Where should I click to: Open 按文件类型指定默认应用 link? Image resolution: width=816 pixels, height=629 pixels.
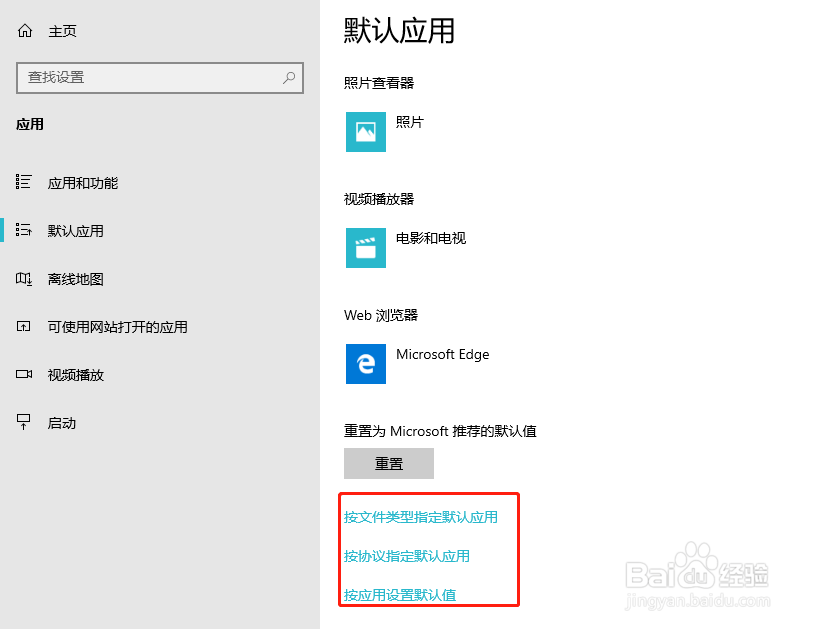pyautogui.click(x=420, y=517)
